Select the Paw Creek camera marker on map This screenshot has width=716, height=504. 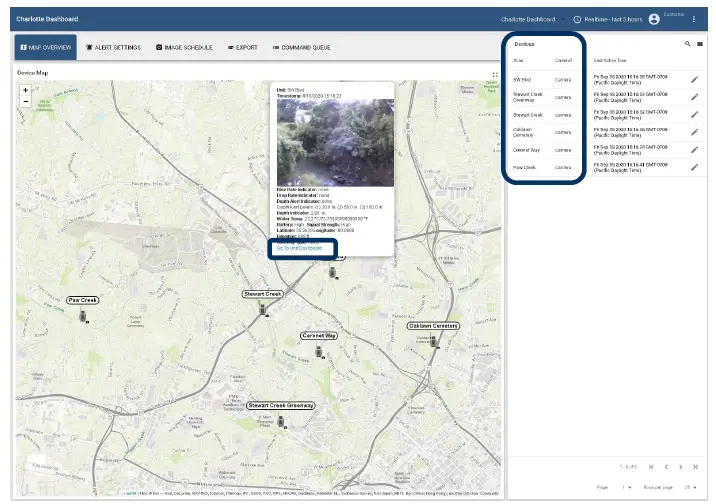click(x=84, y=316)
